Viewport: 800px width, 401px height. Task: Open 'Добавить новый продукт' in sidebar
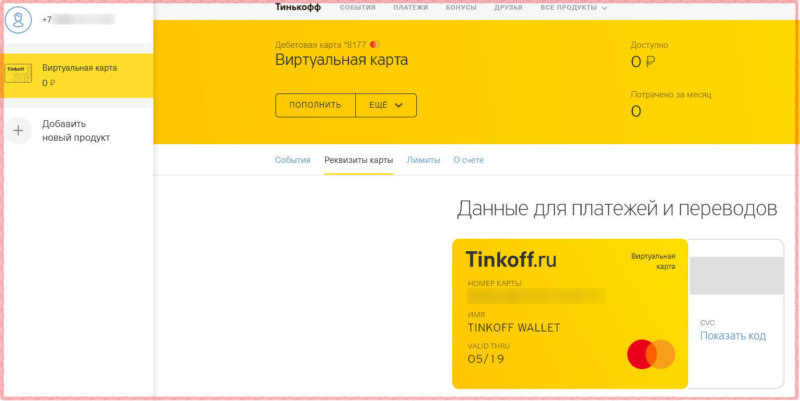point(76,131)
